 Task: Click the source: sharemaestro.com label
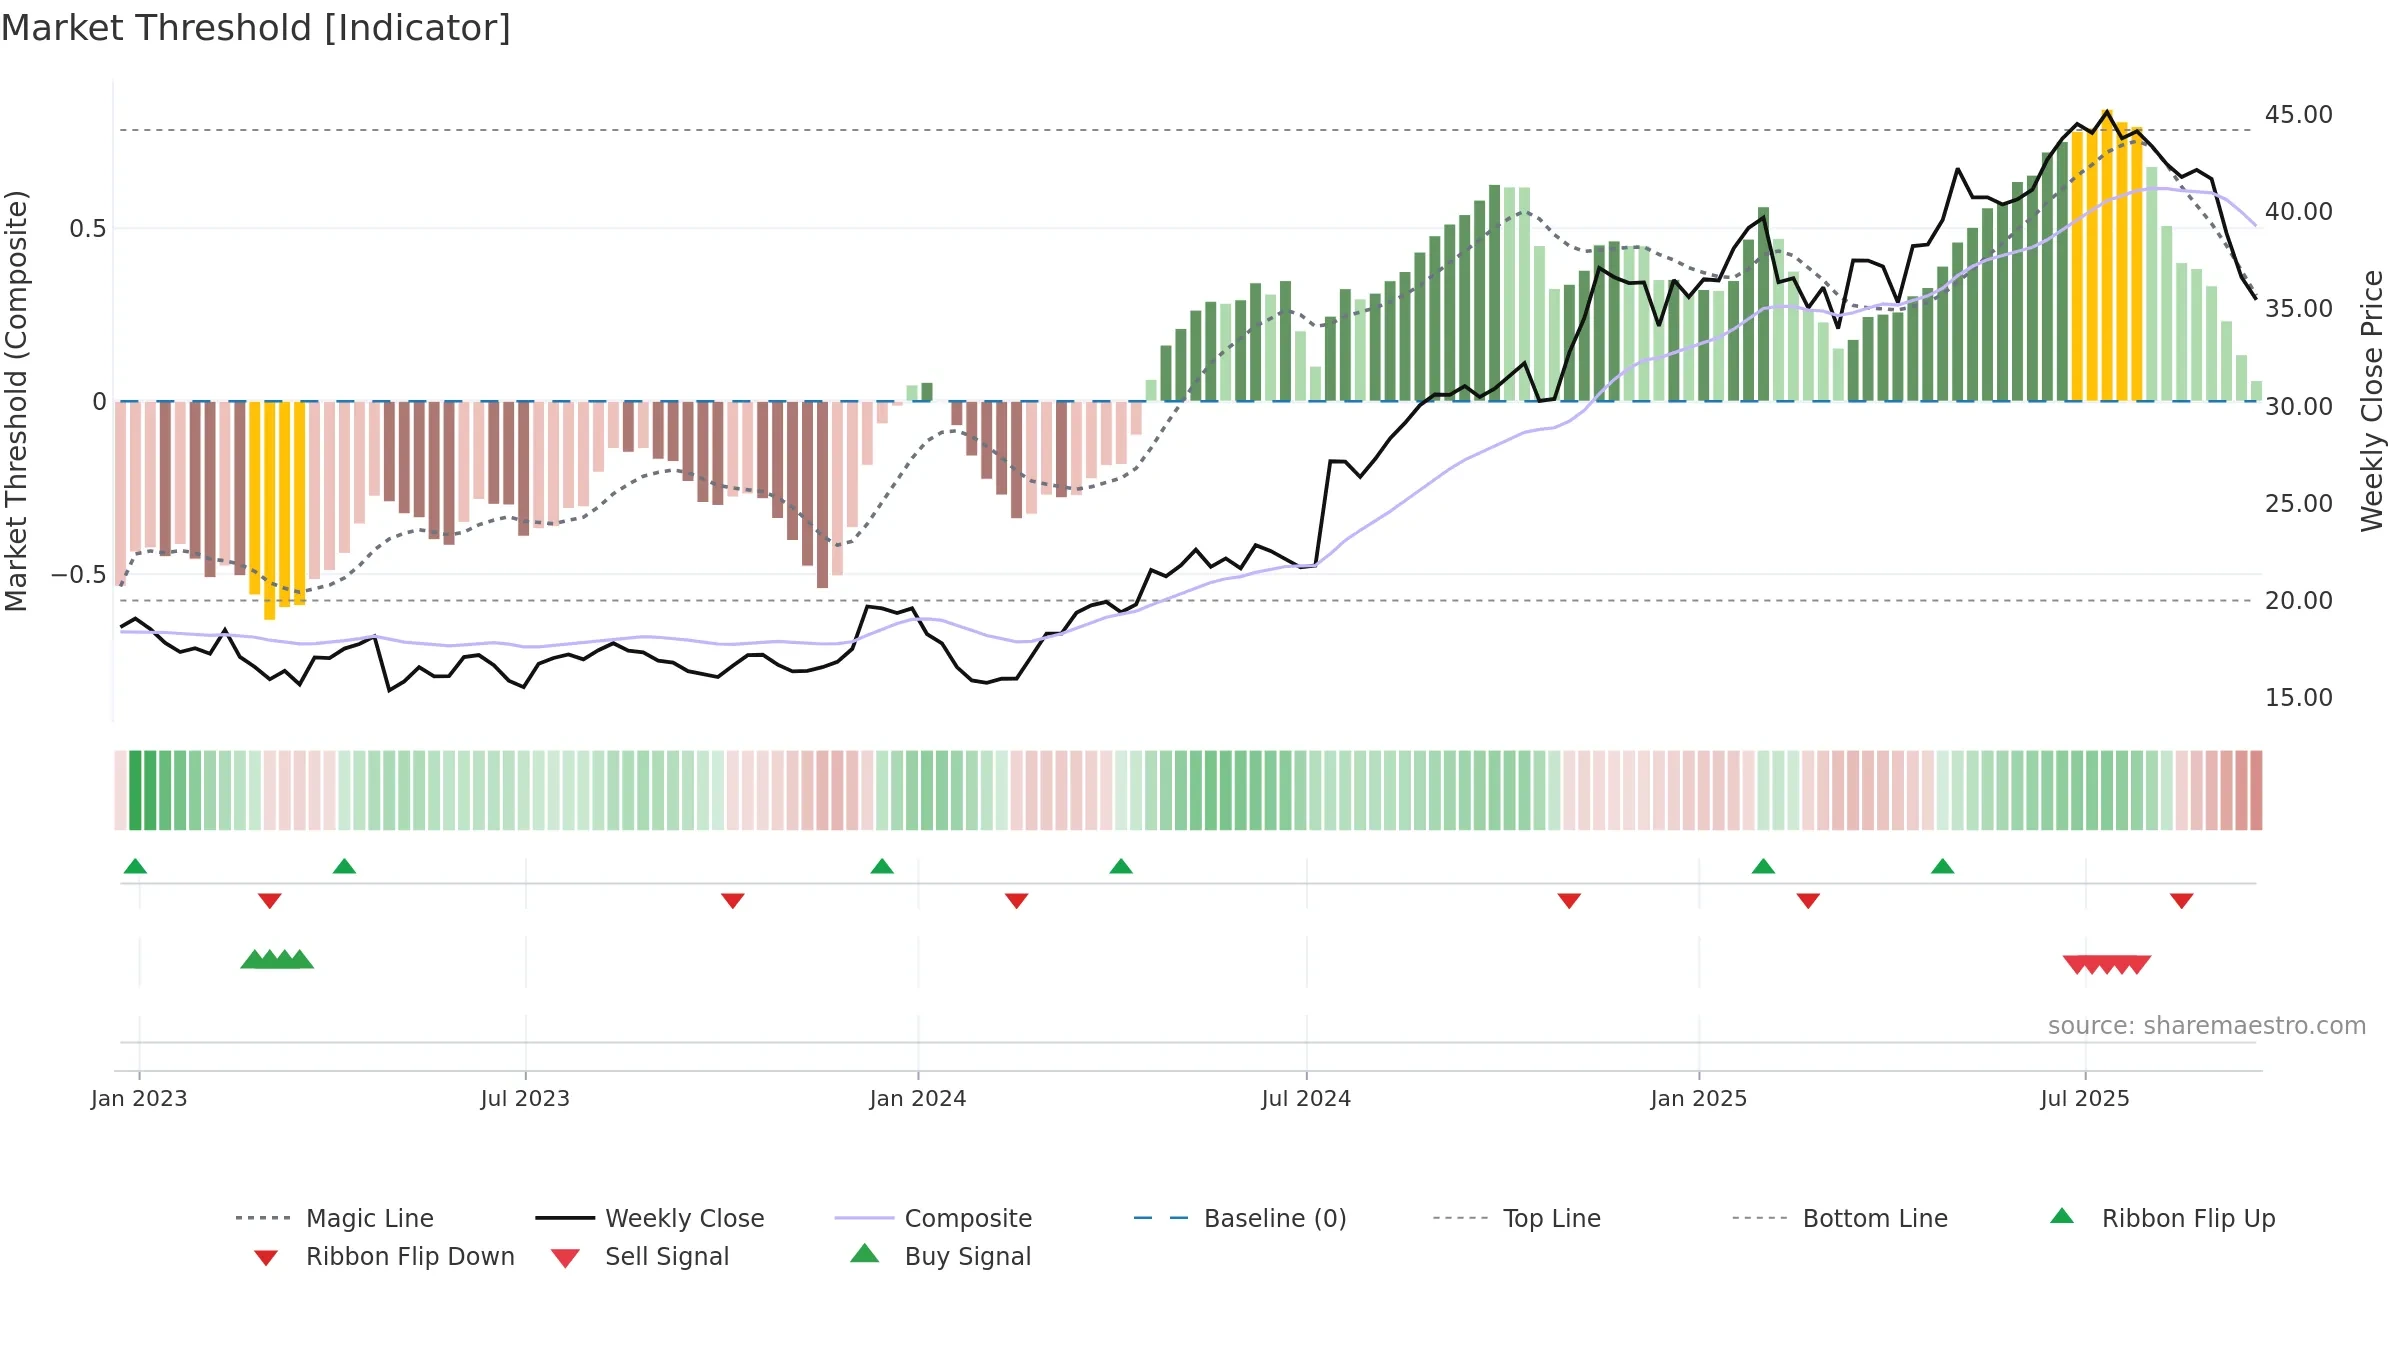click(2207, 1026)
